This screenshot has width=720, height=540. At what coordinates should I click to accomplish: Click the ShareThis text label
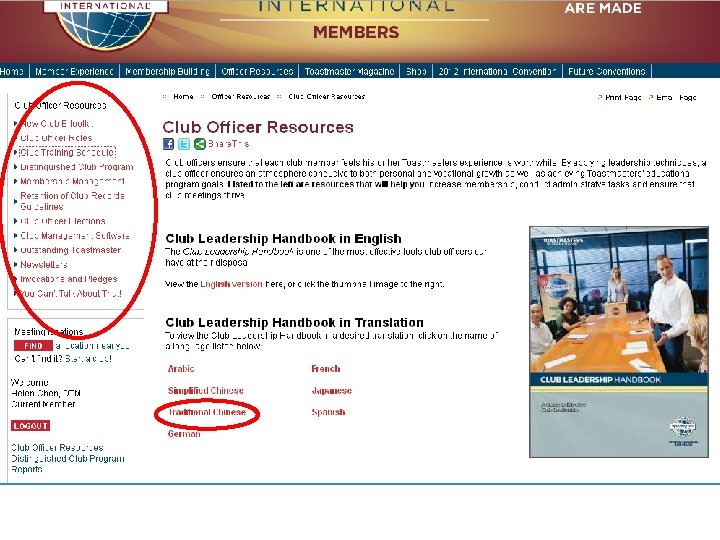tap(228, 144)
